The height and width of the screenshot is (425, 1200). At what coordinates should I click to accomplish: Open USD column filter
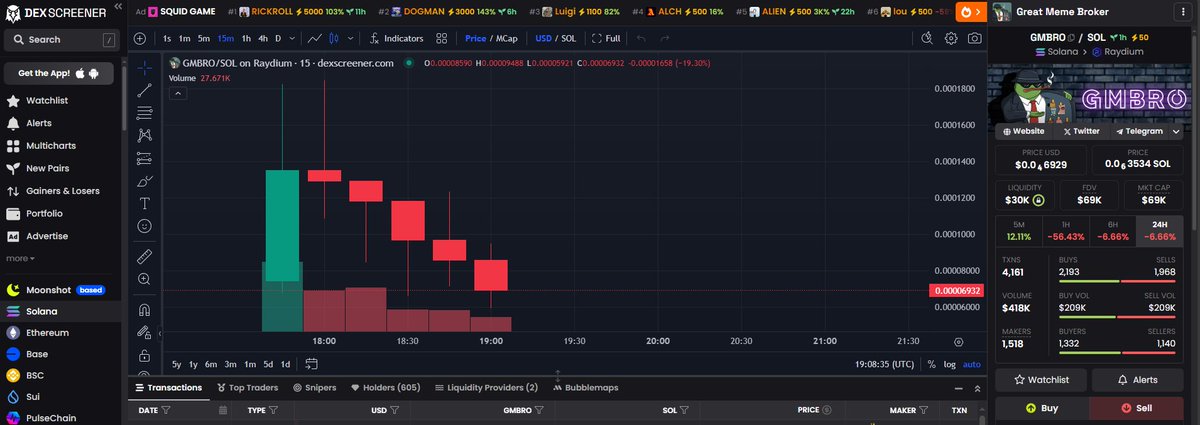[x=396, y=410]
